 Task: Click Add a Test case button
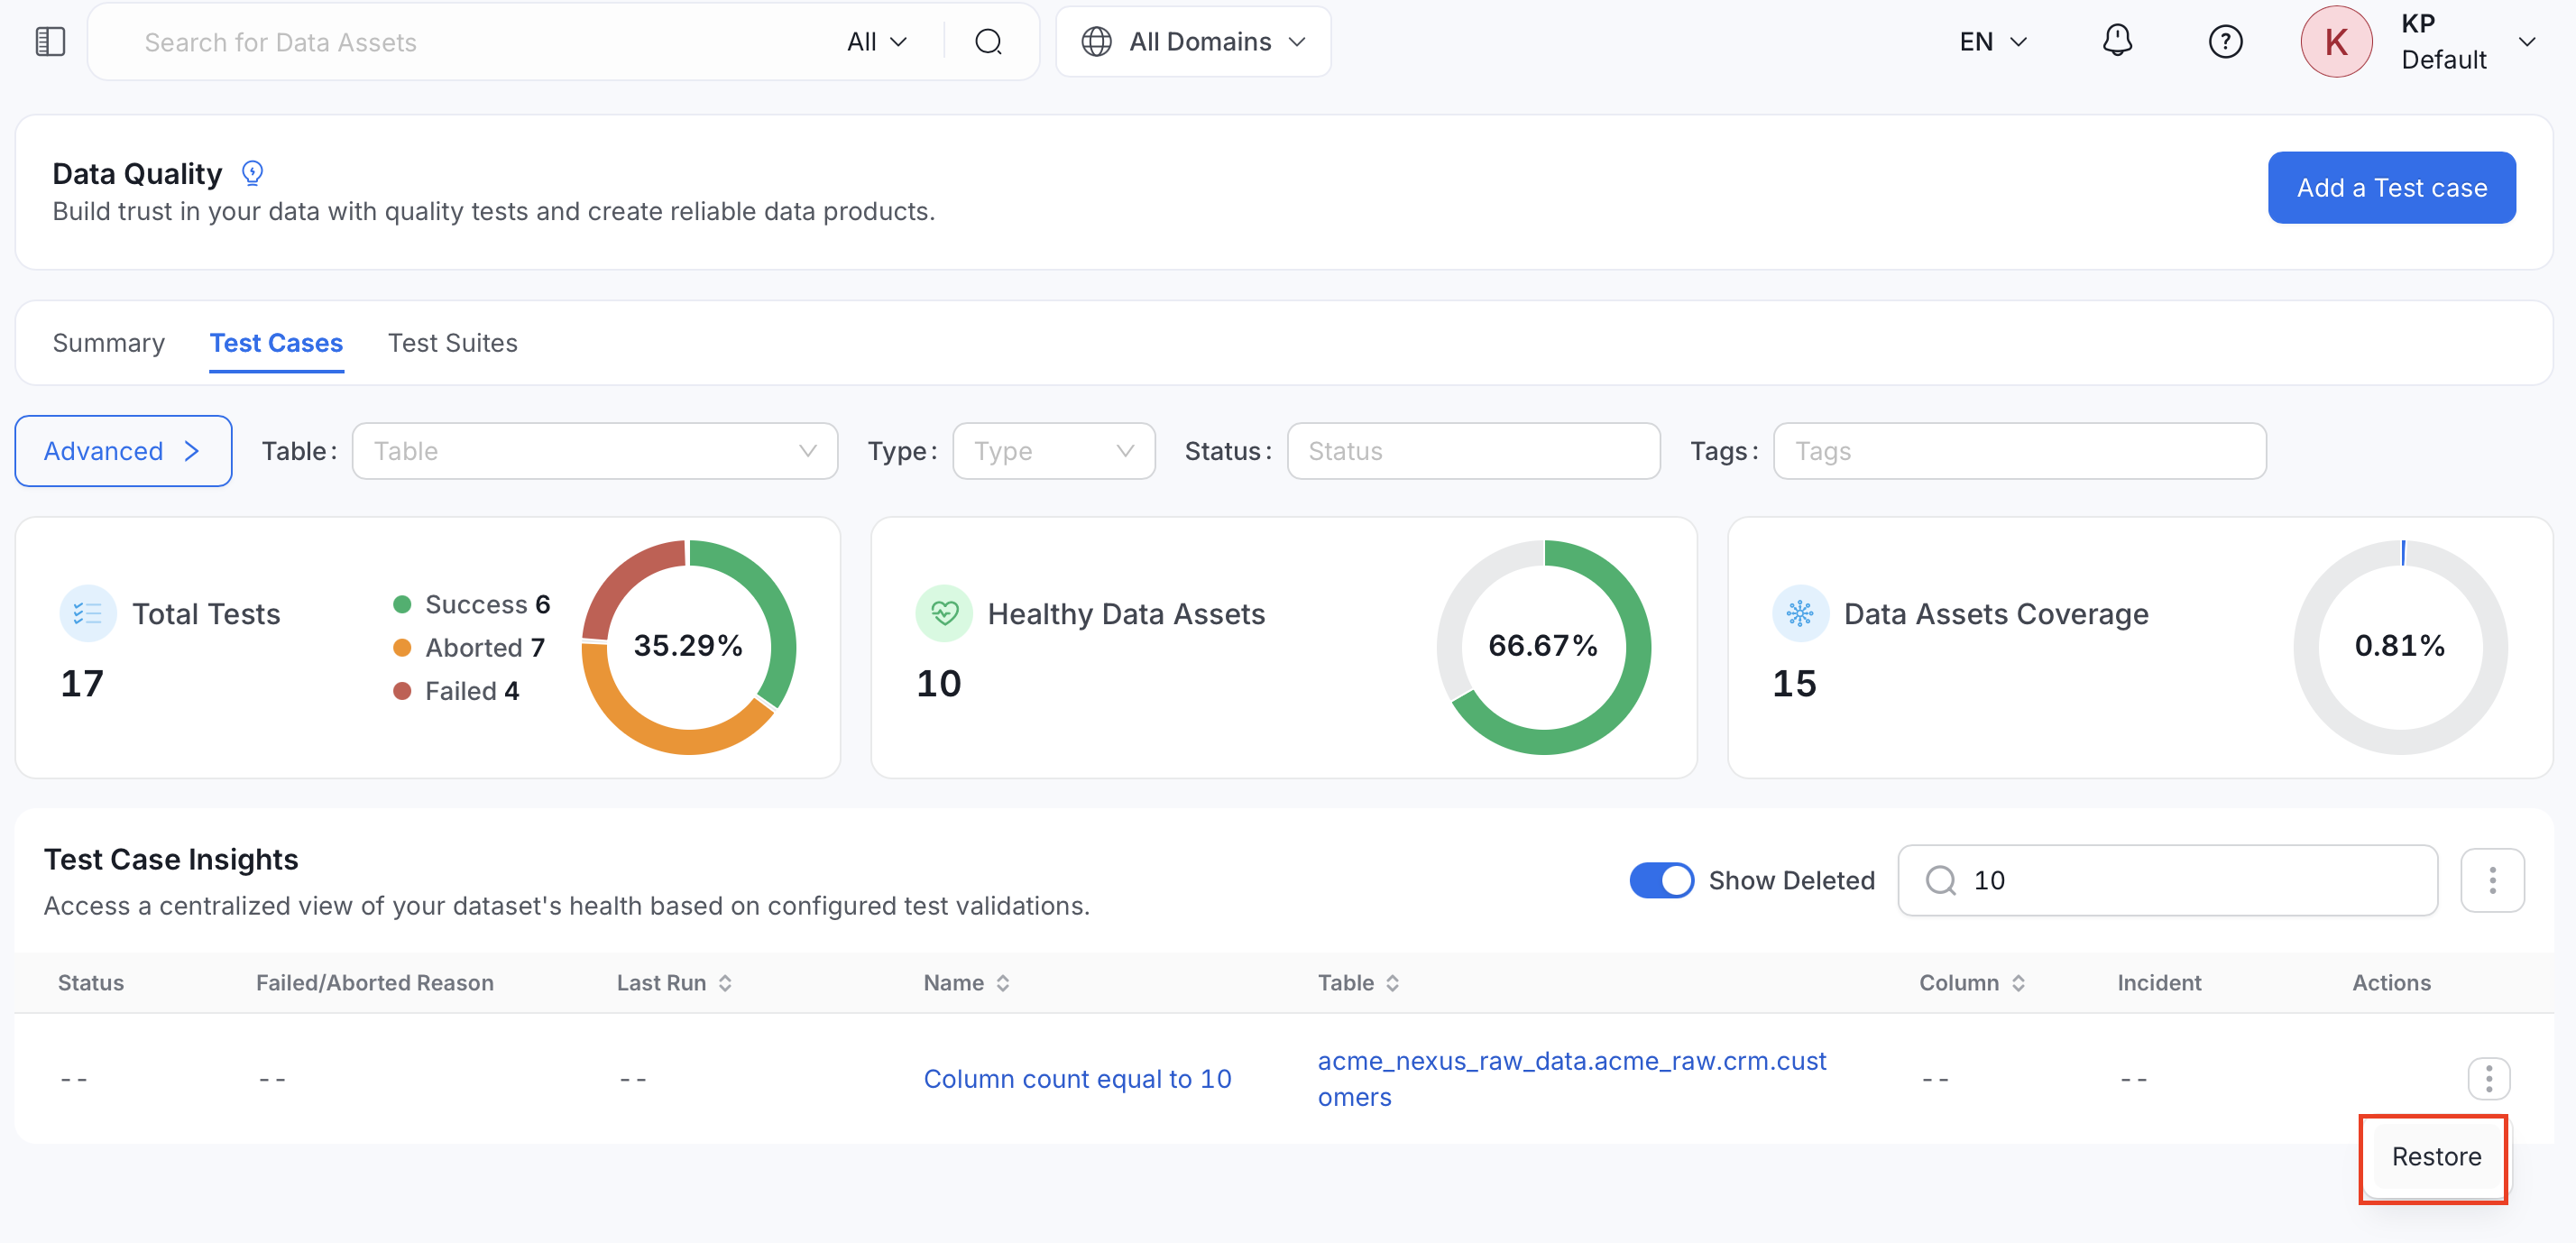tap(2391, 188)
